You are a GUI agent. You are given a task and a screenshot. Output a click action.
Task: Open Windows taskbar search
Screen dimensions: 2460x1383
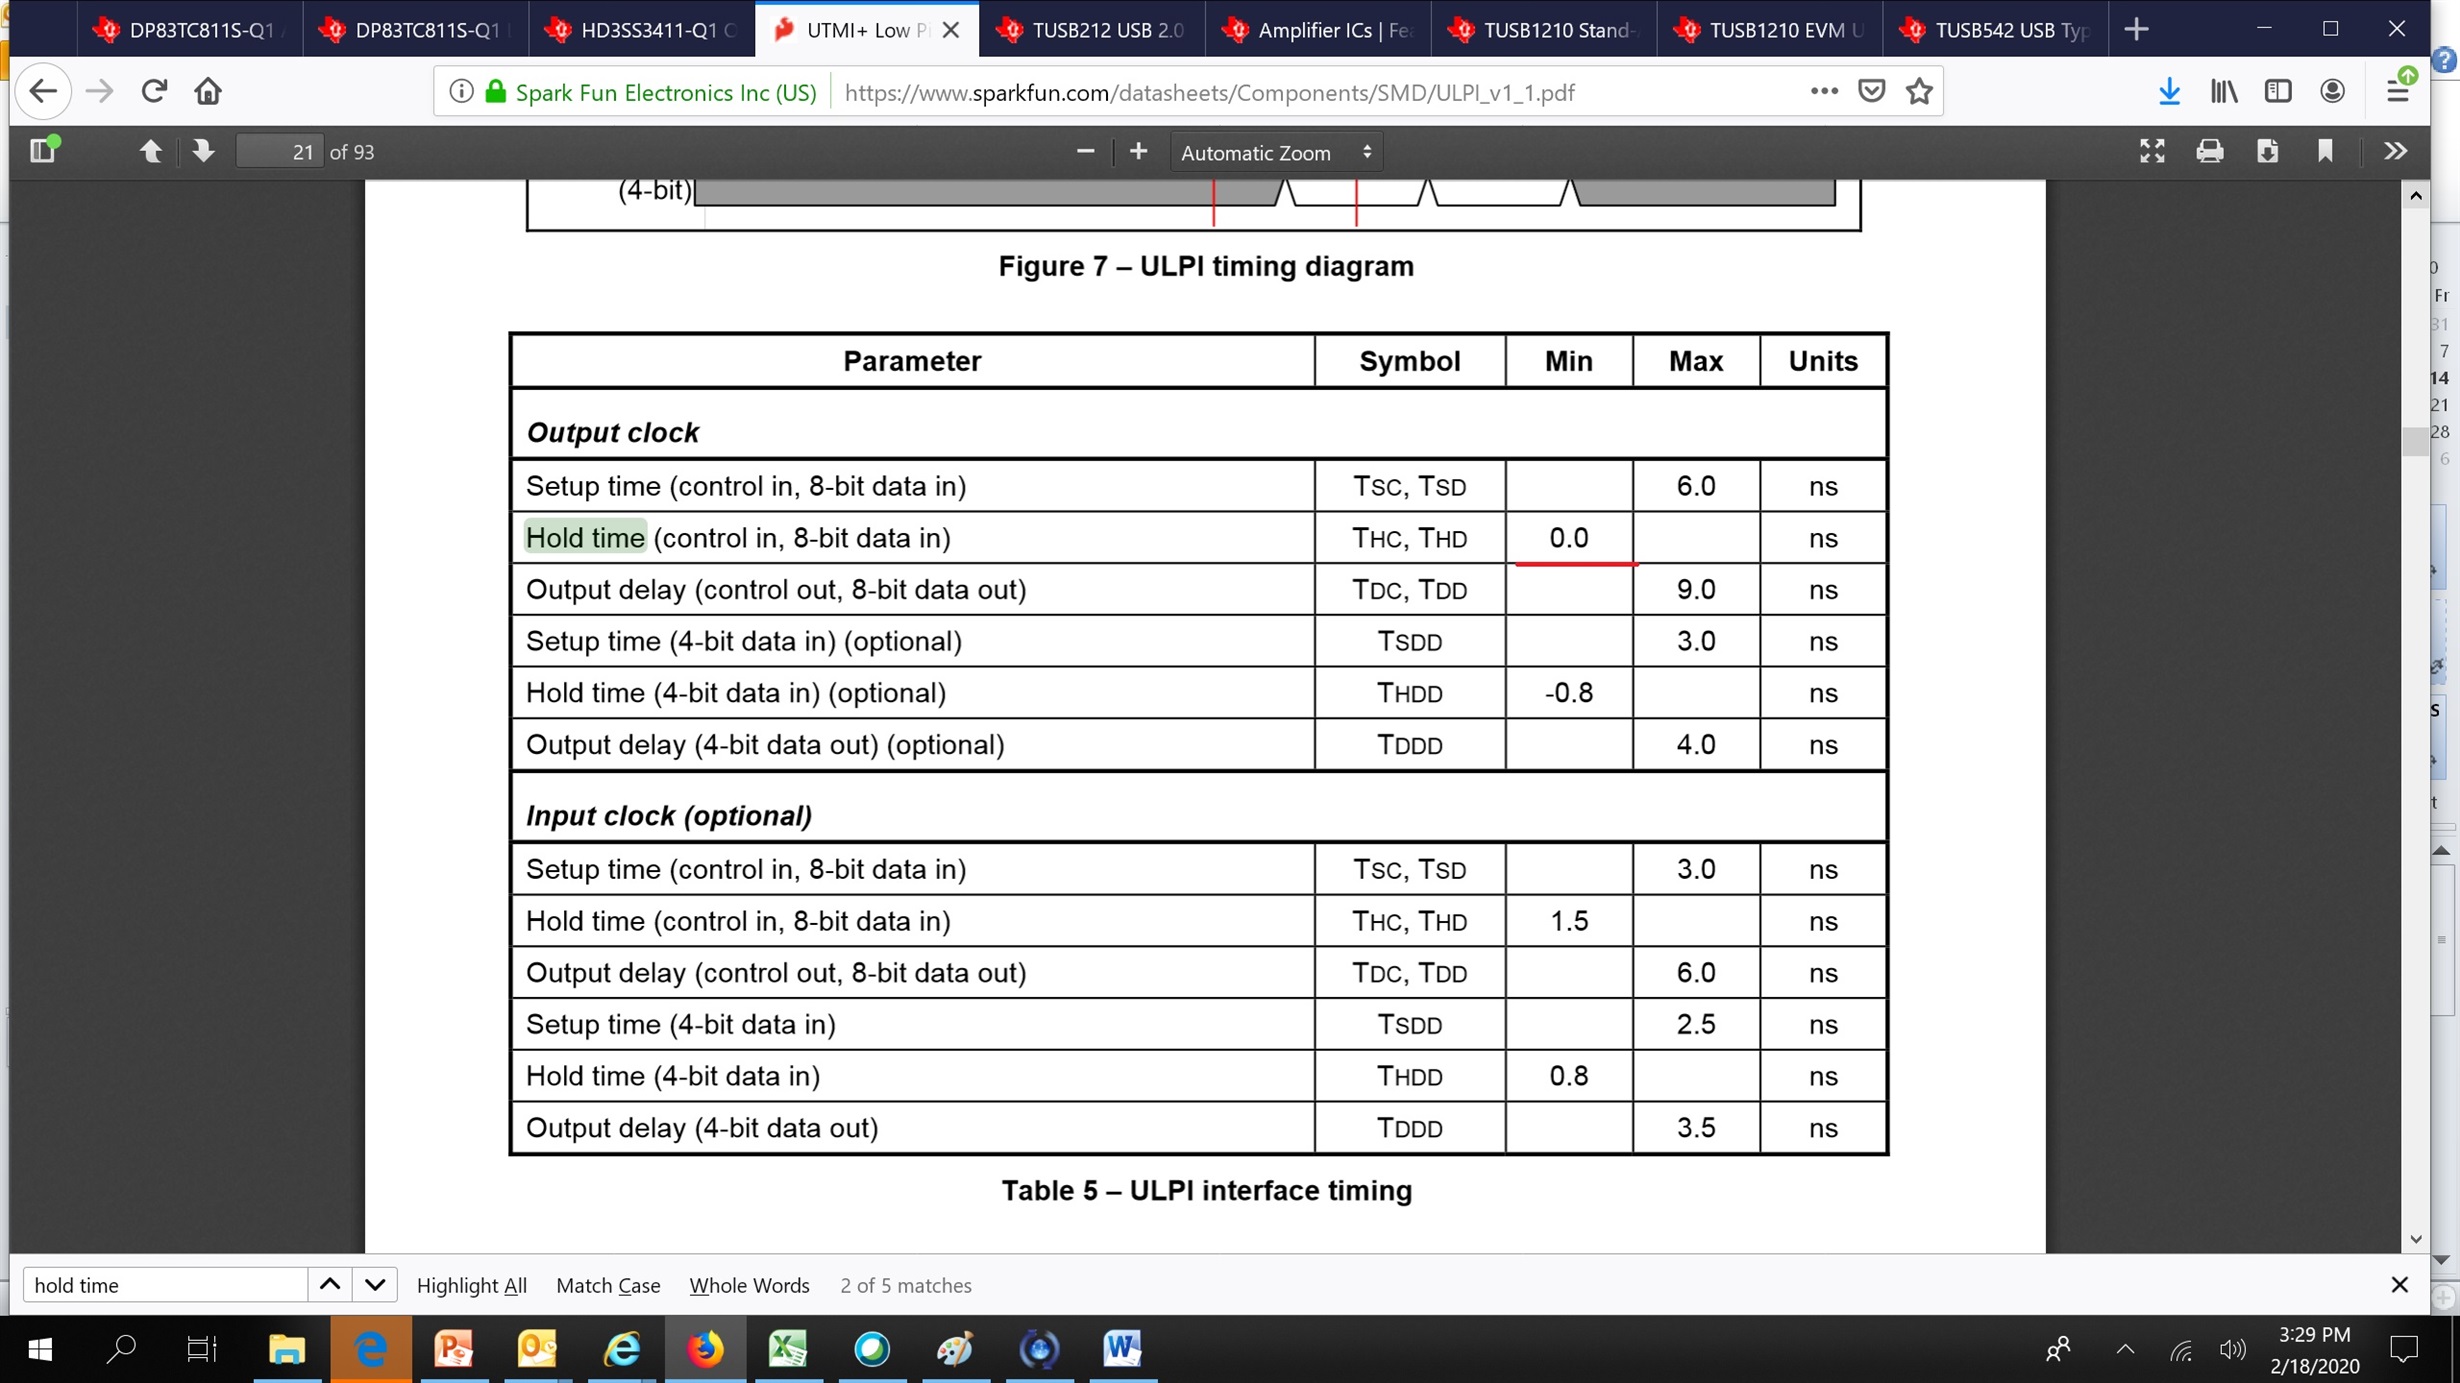coord(121,1350)
